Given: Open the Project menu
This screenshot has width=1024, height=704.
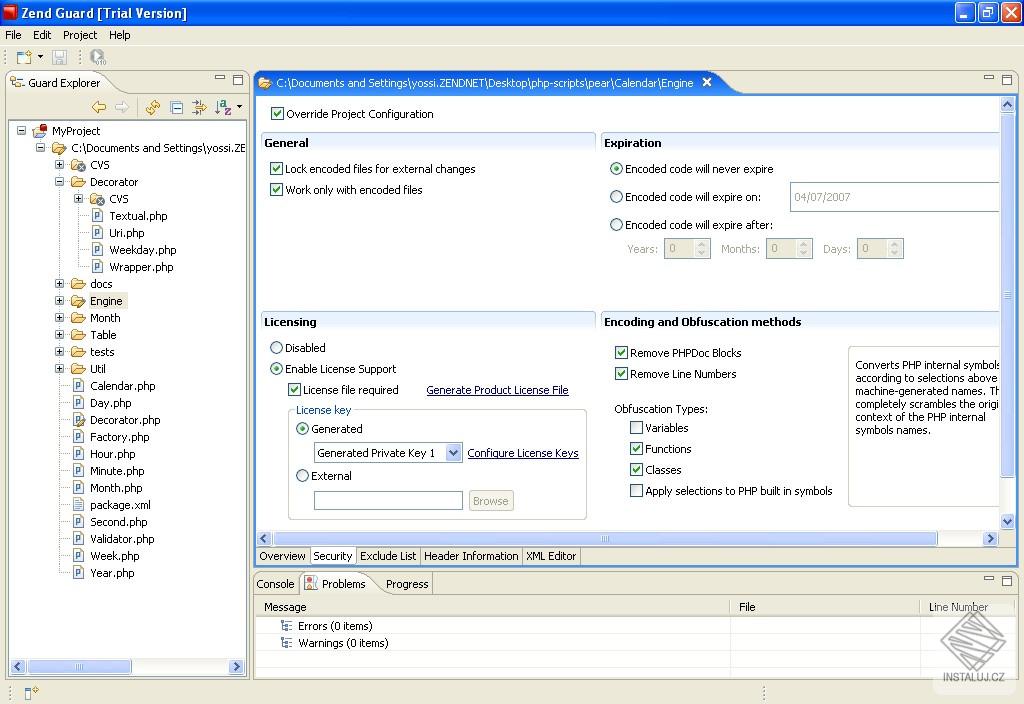Looking at the screenshot, I should tap(80, 35).
